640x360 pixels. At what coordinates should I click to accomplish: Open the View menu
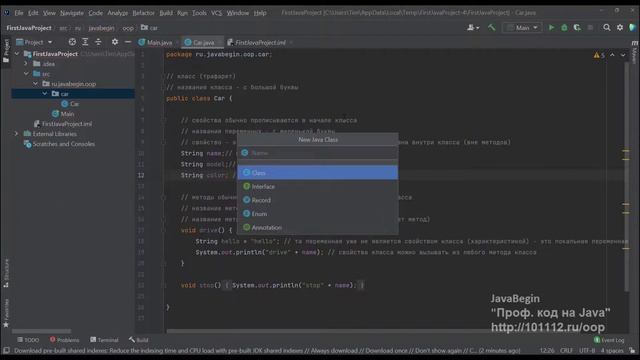point(49,13)
